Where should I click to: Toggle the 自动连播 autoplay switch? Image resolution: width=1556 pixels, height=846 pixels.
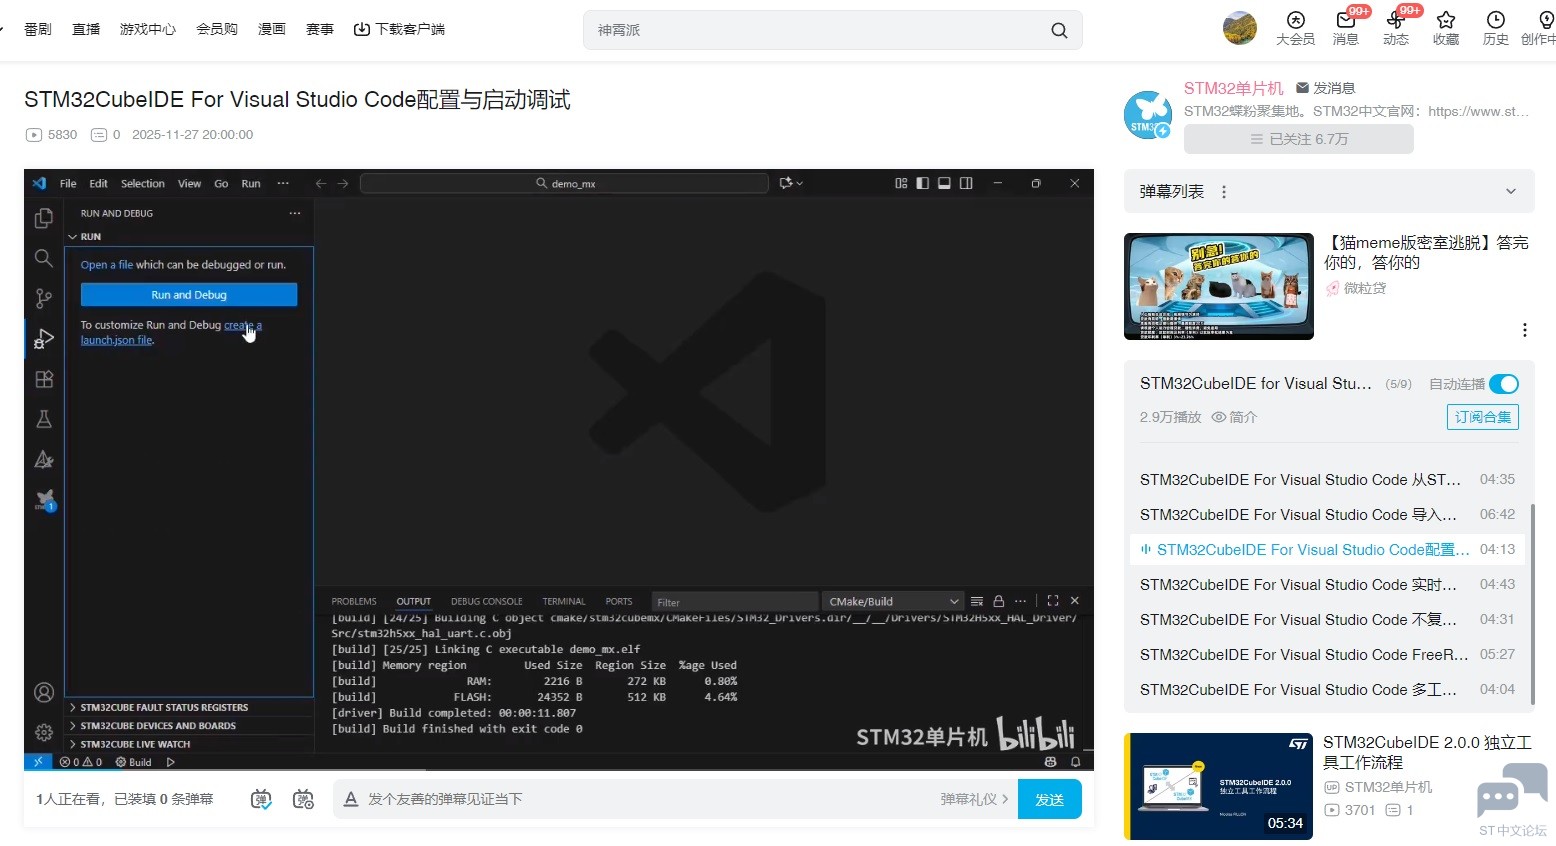tap(1503, 384)
